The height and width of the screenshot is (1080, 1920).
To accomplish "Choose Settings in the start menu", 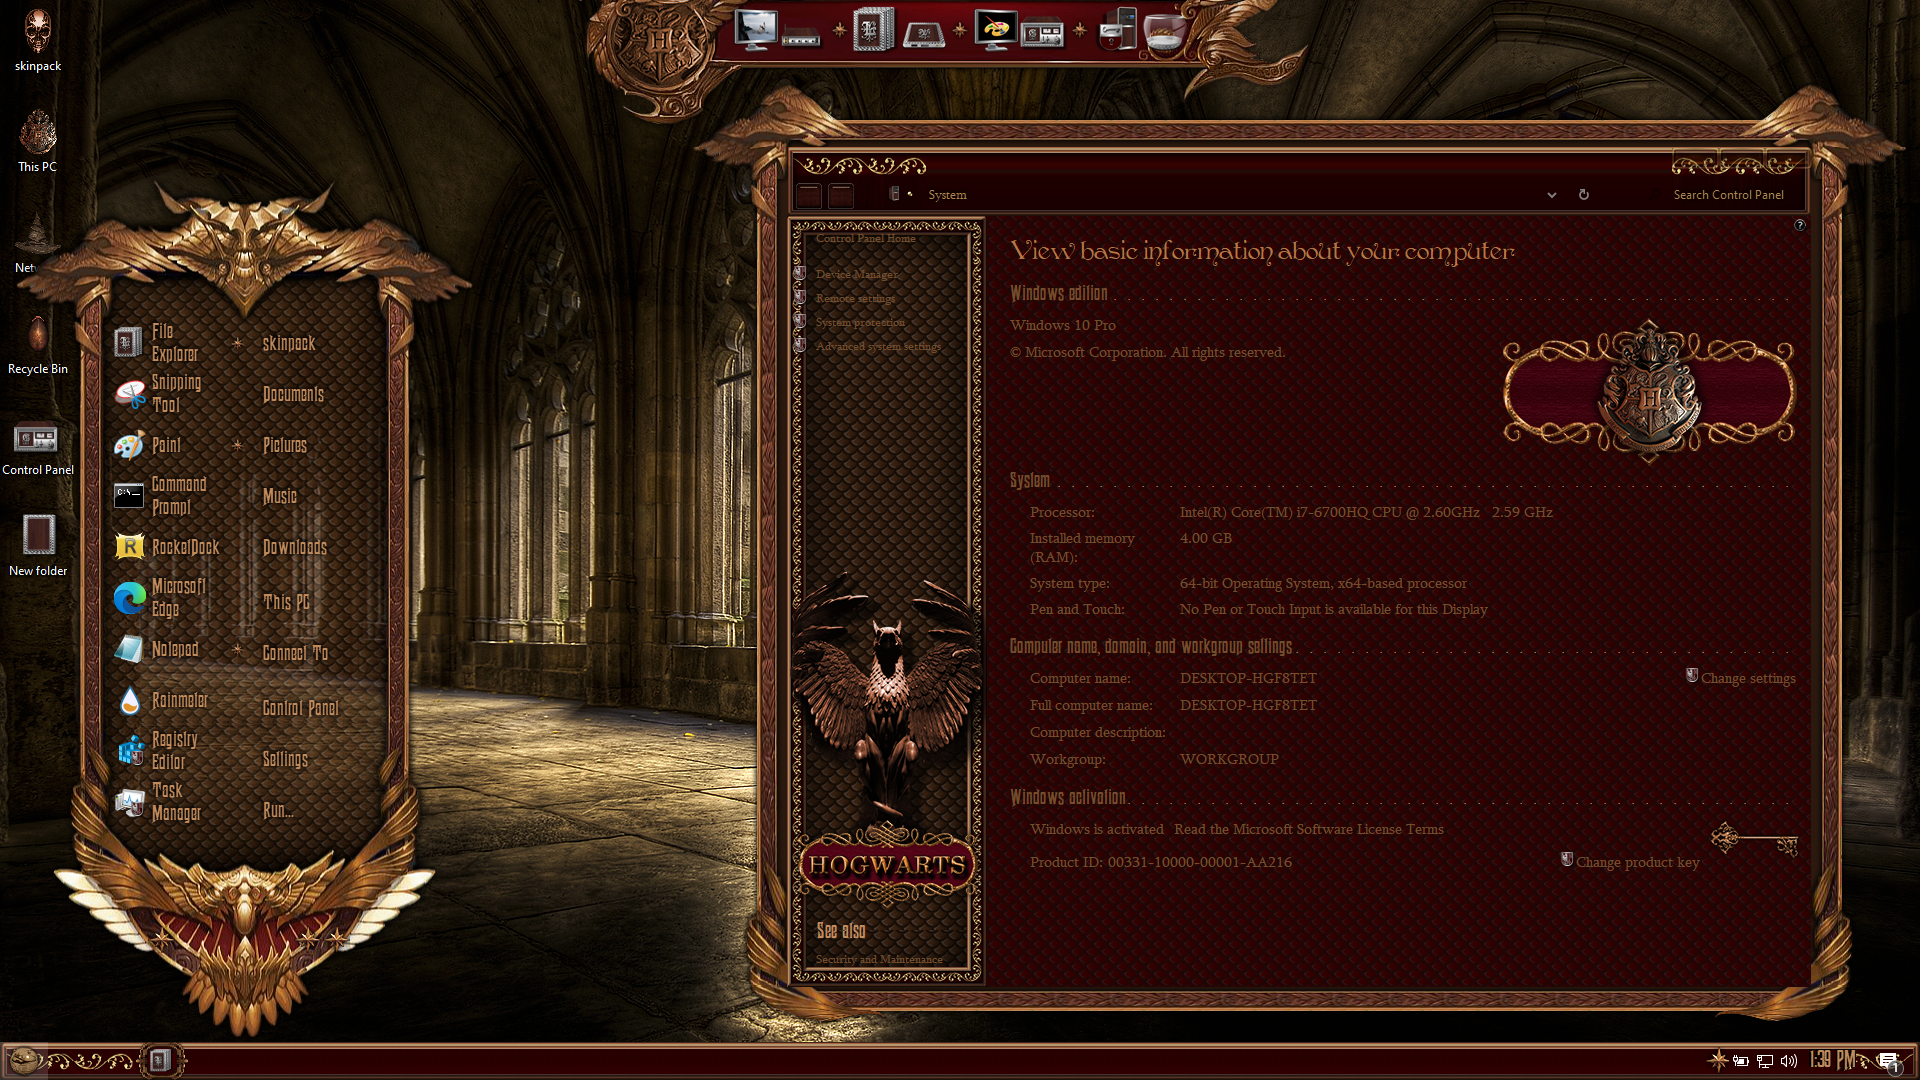I will point(285,759).
